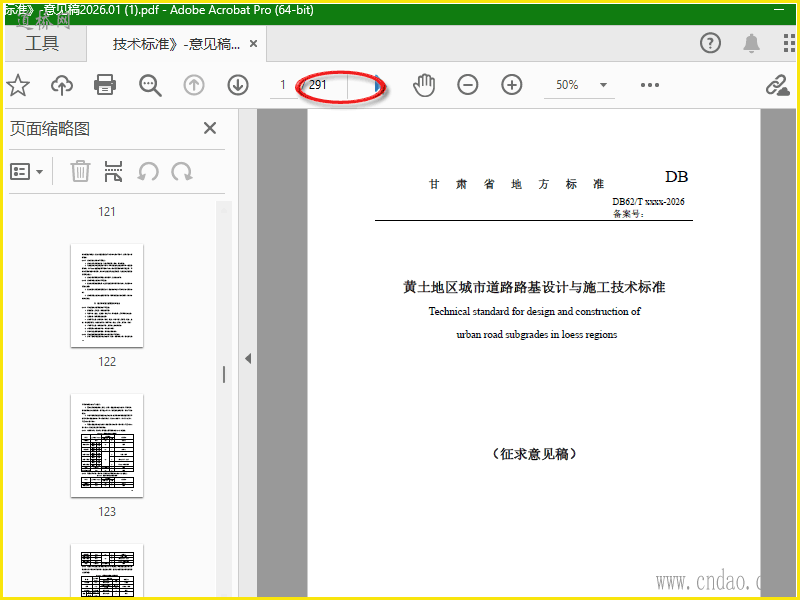Select the Hand pan tool
This screenshot has height=600, width=800.
point(424,85)
